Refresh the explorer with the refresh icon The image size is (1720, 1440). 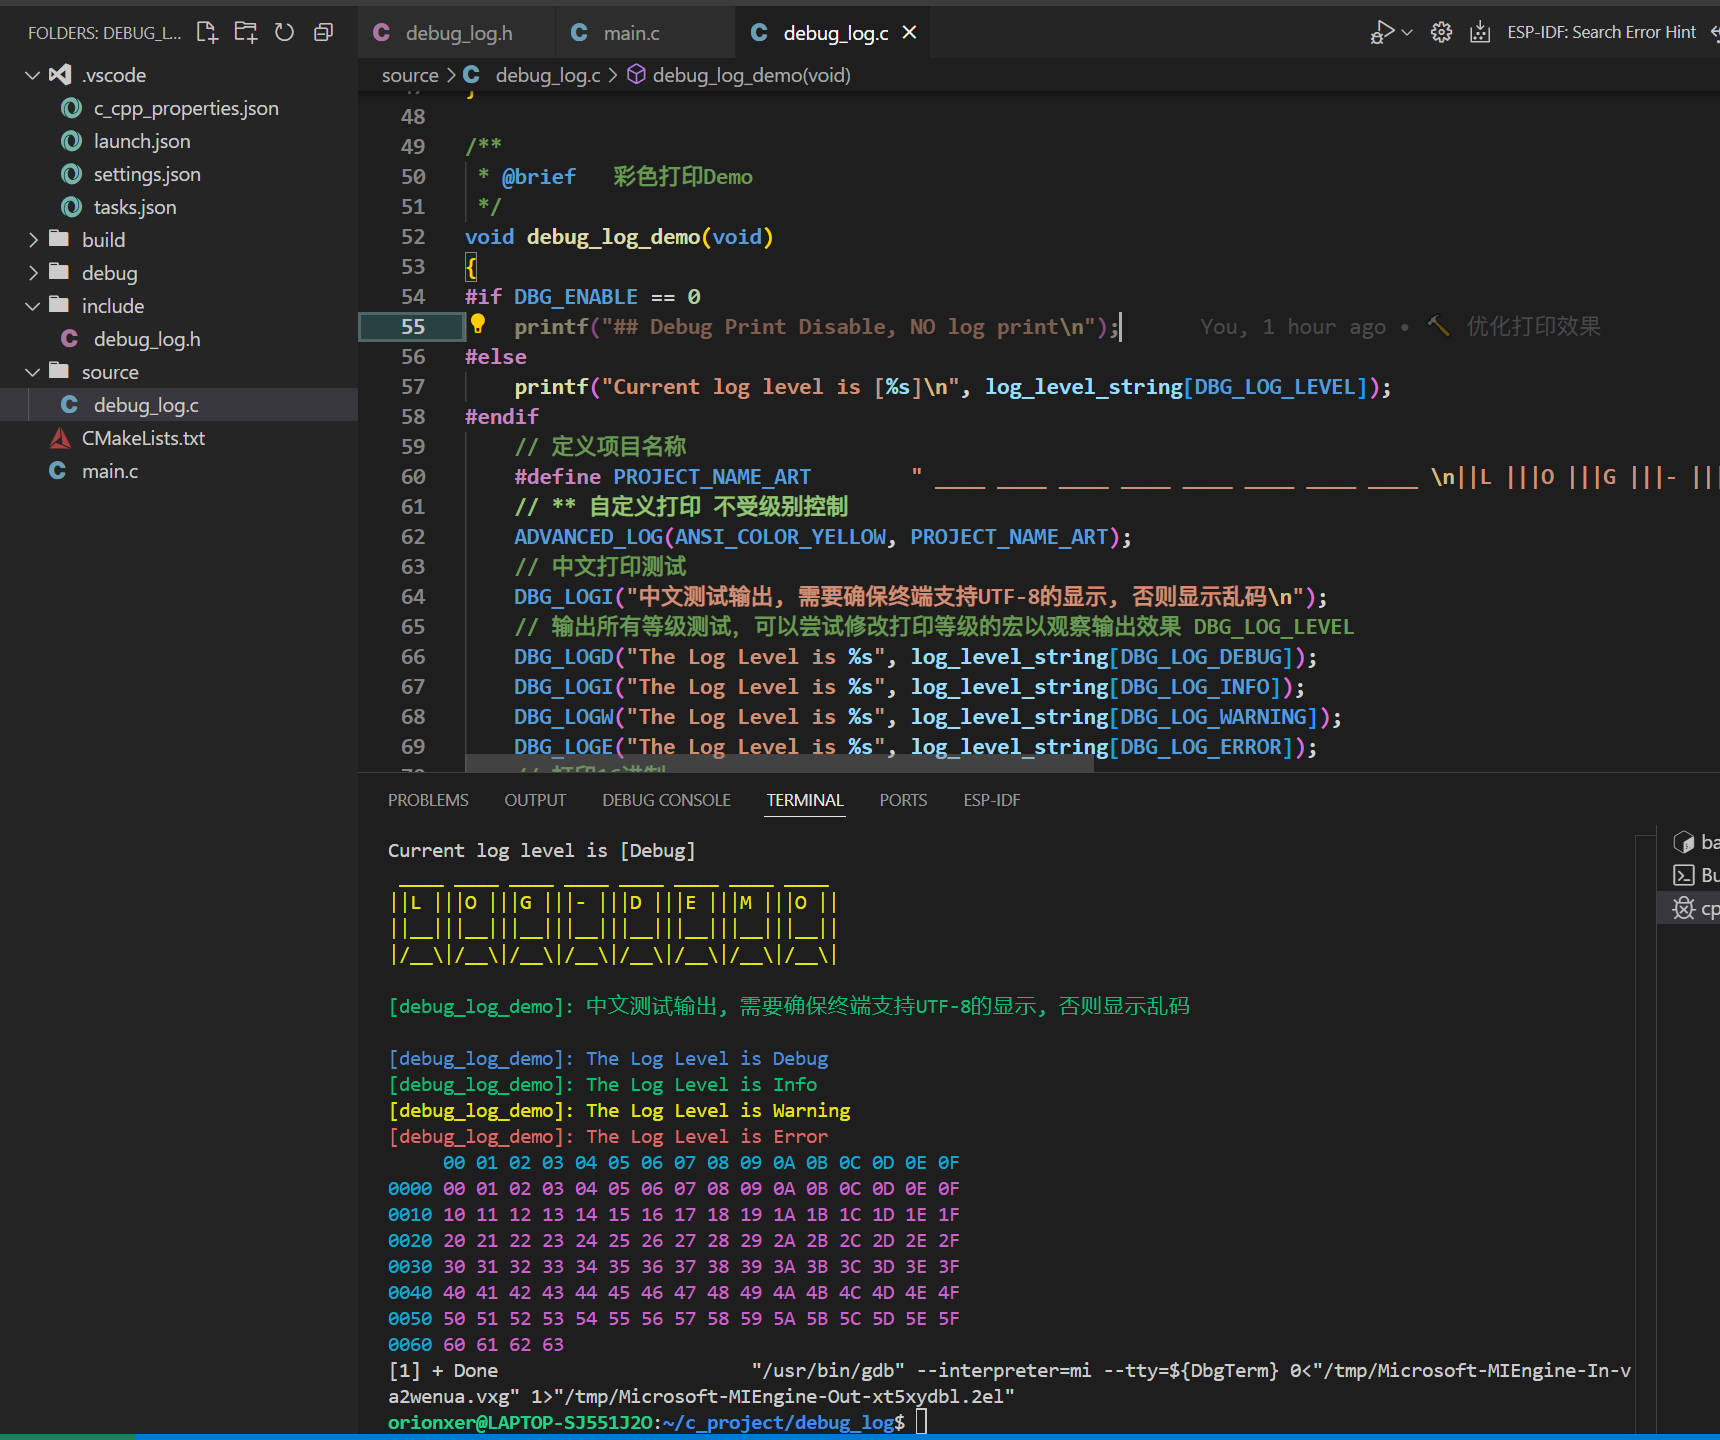click(285, 32)
